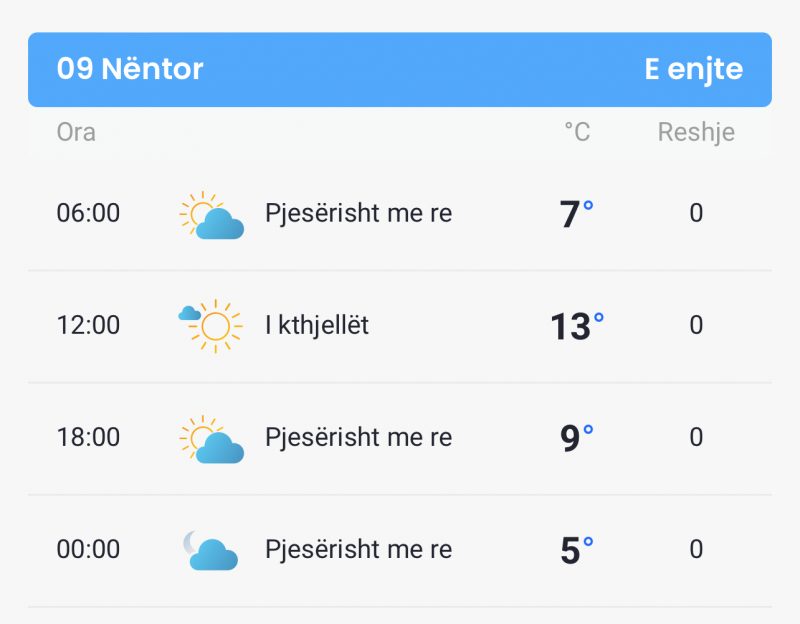Screen dimensions: 800x624
Task: Select the 09 Nëntor date header
Action: coord(130,68)
